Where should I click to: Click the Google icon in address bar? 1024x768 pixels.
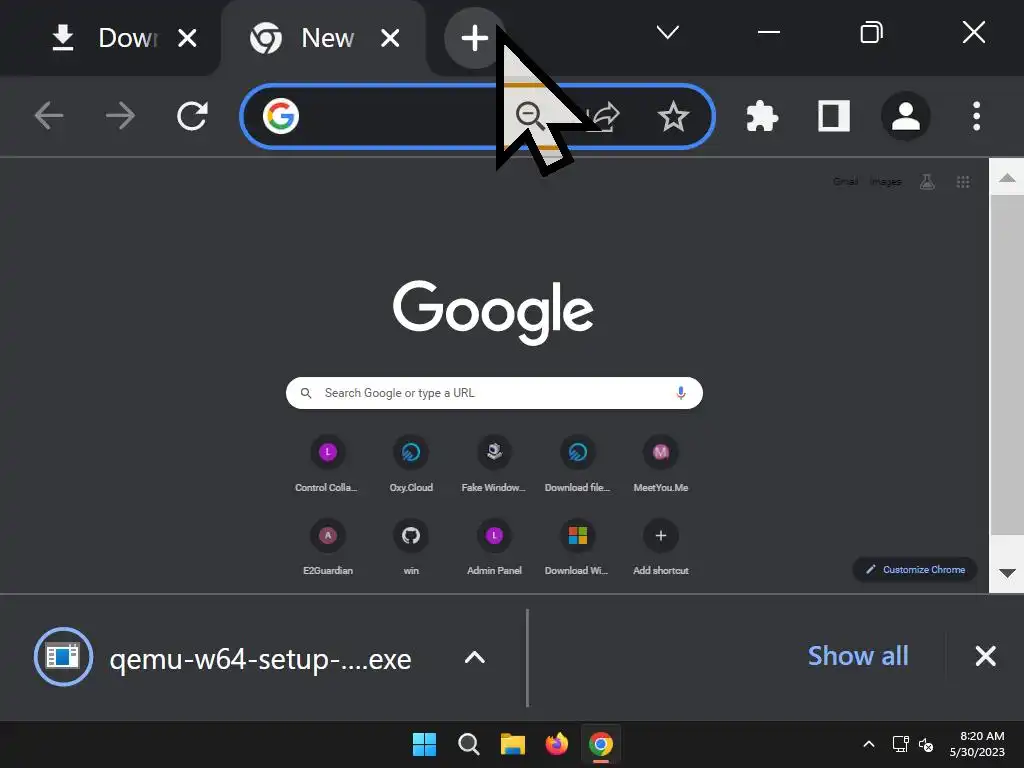click(281, 116)
